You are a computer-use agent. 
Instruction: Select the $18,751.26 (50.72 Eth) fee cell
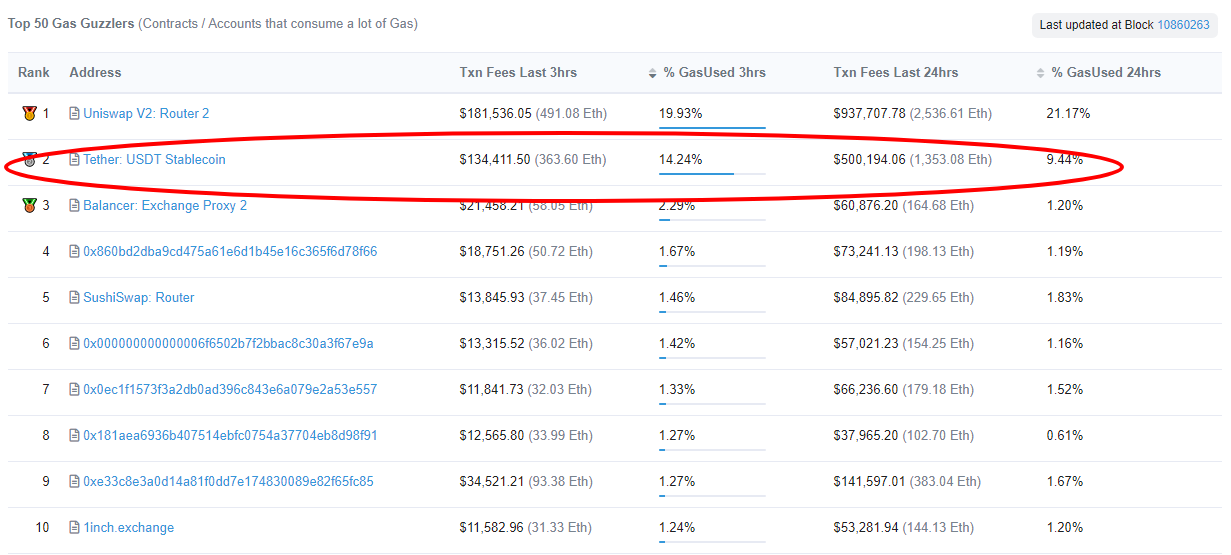(526, 251)
